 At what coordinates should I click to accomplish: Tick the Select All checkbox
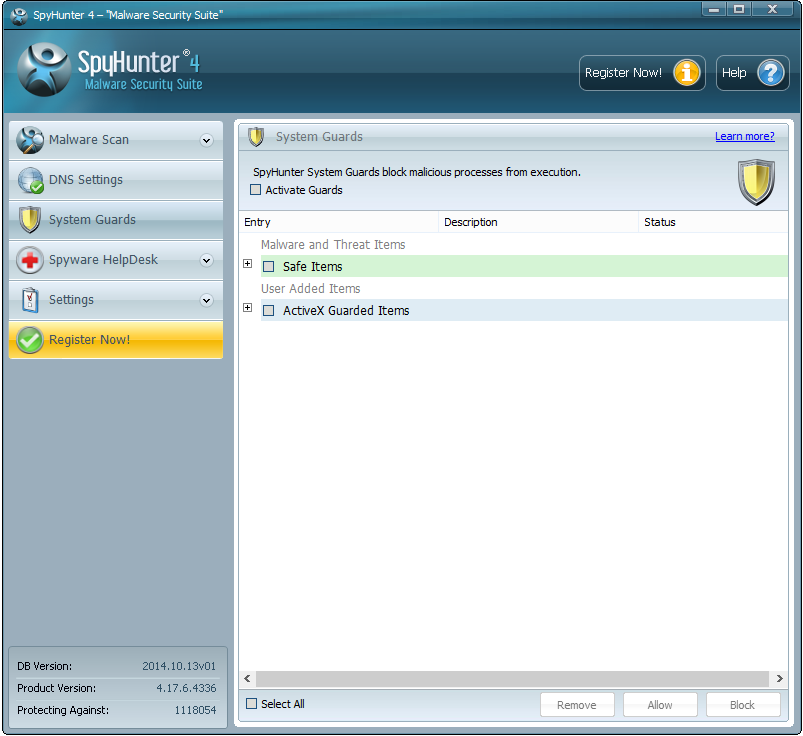pos(252,704)
